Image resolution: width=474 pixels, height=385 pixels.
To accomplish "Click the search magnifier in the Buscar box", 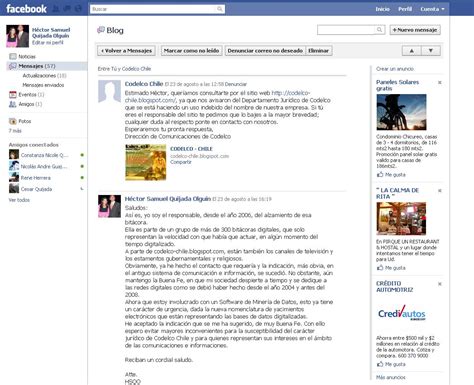I will coord(220,9).
